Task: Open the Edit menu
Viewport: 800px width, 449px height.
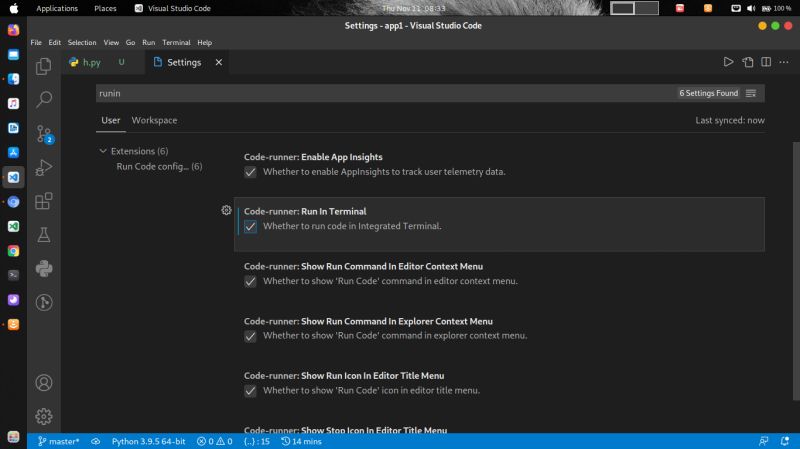Action: click(55, 42)
